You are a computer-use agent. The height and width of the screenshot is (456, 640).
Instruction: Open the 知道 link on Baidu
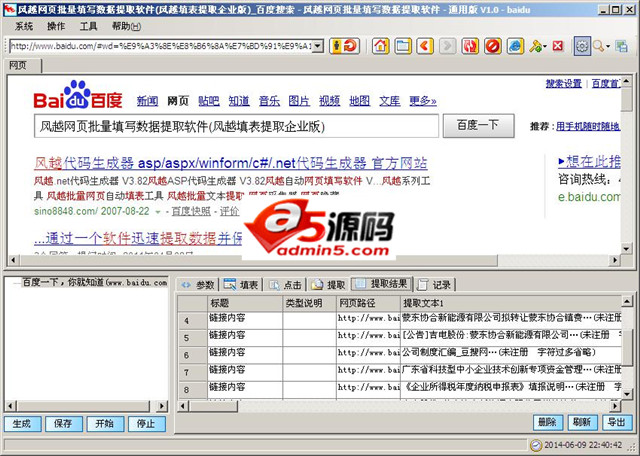[239, 101]
